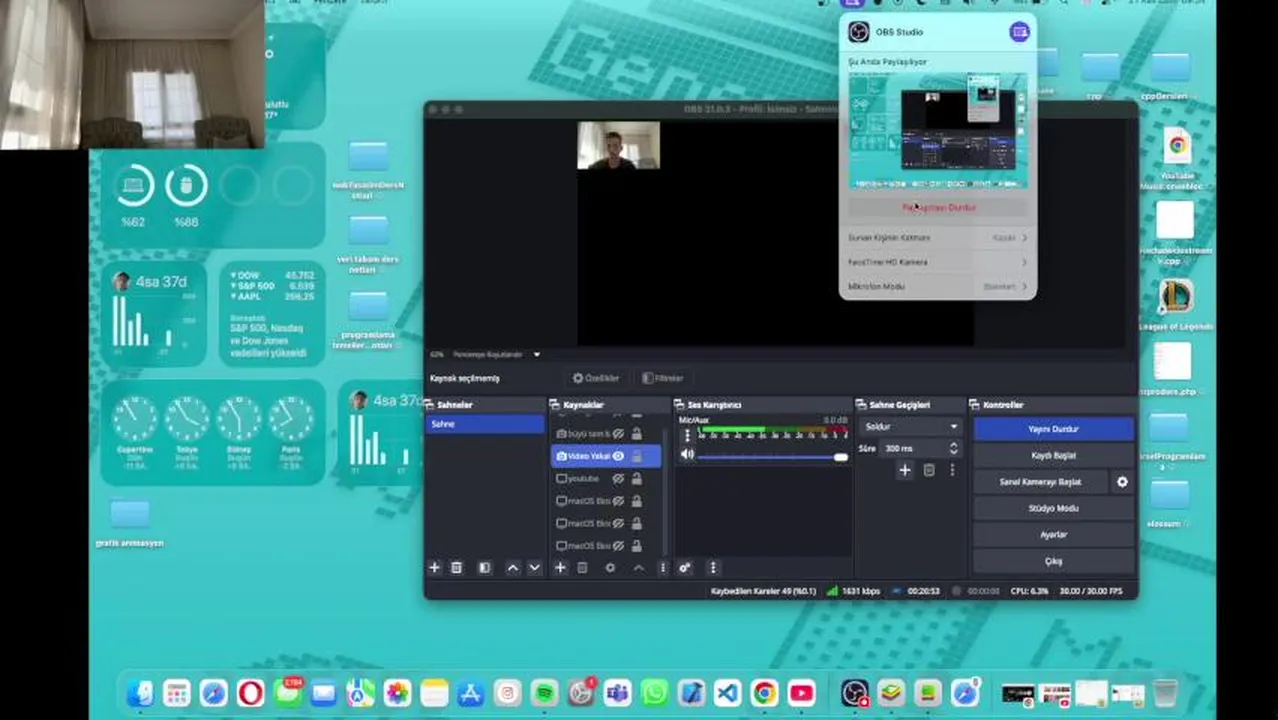1278x720 pixels.
Task: Remove scene transition with trash icon
Action: [929, 470]
